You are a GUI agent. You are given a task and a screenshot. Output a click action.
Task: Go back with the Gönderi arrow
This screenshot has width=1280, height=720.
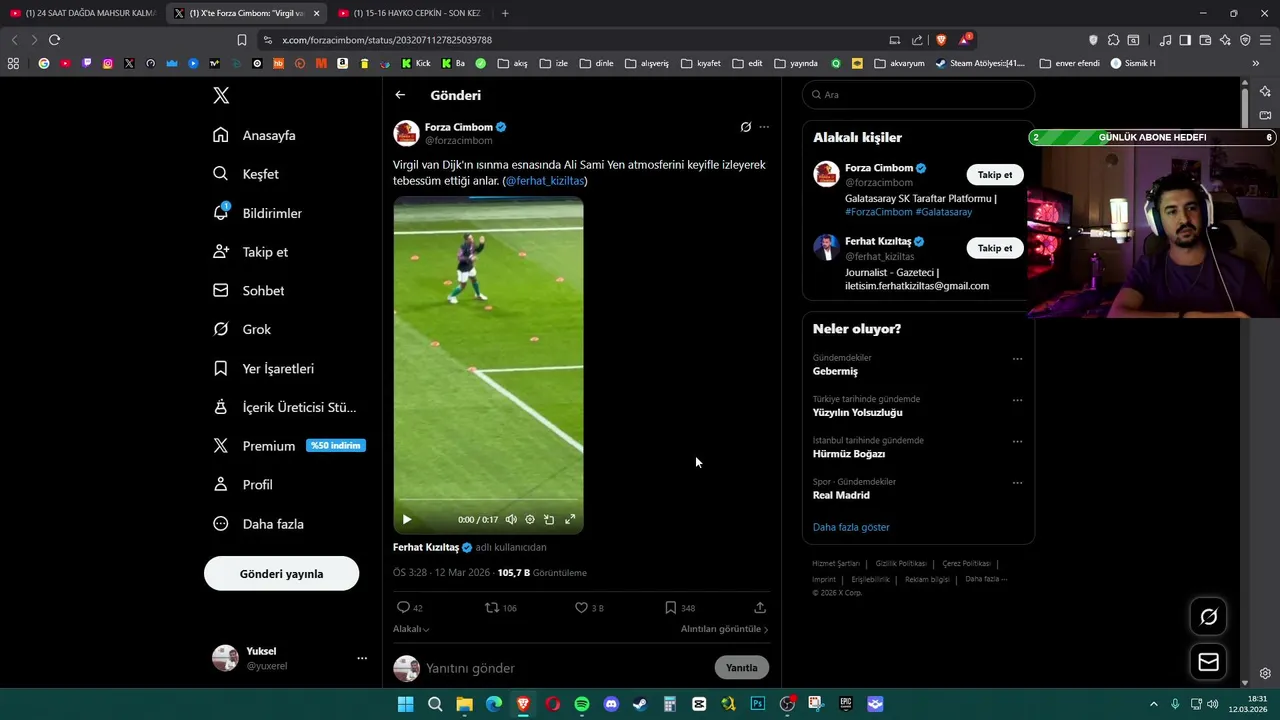pyautogui.click(x=400, y=95)
